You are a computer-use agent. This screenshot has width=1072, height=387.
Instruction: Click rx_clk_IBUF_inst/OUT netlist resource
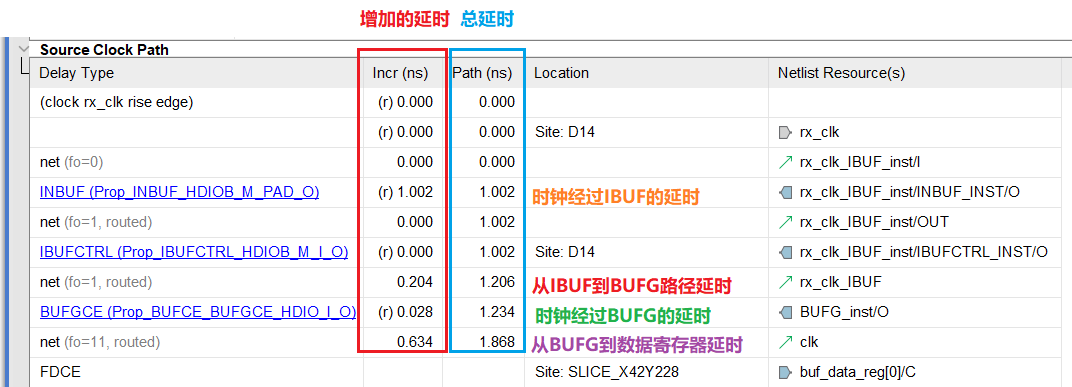click(874, 222)
